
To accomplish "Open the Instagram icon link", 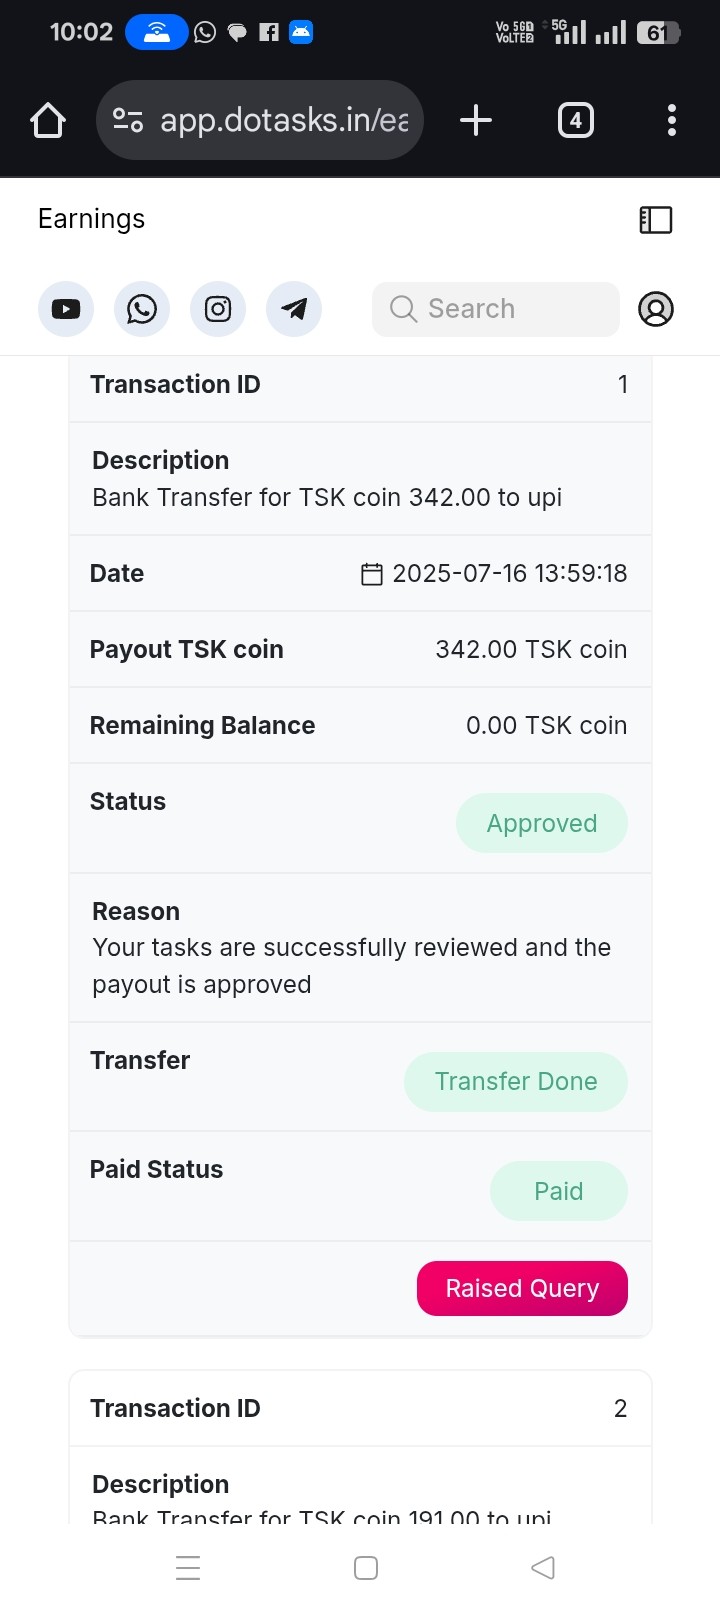I will tap(218, 309).
